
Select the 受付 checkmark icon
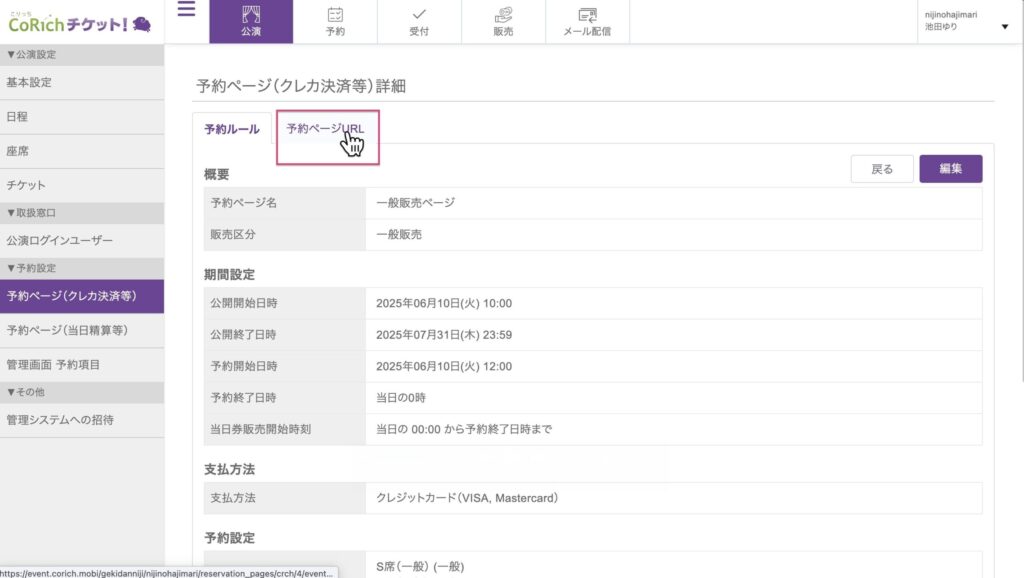(419, 21)
